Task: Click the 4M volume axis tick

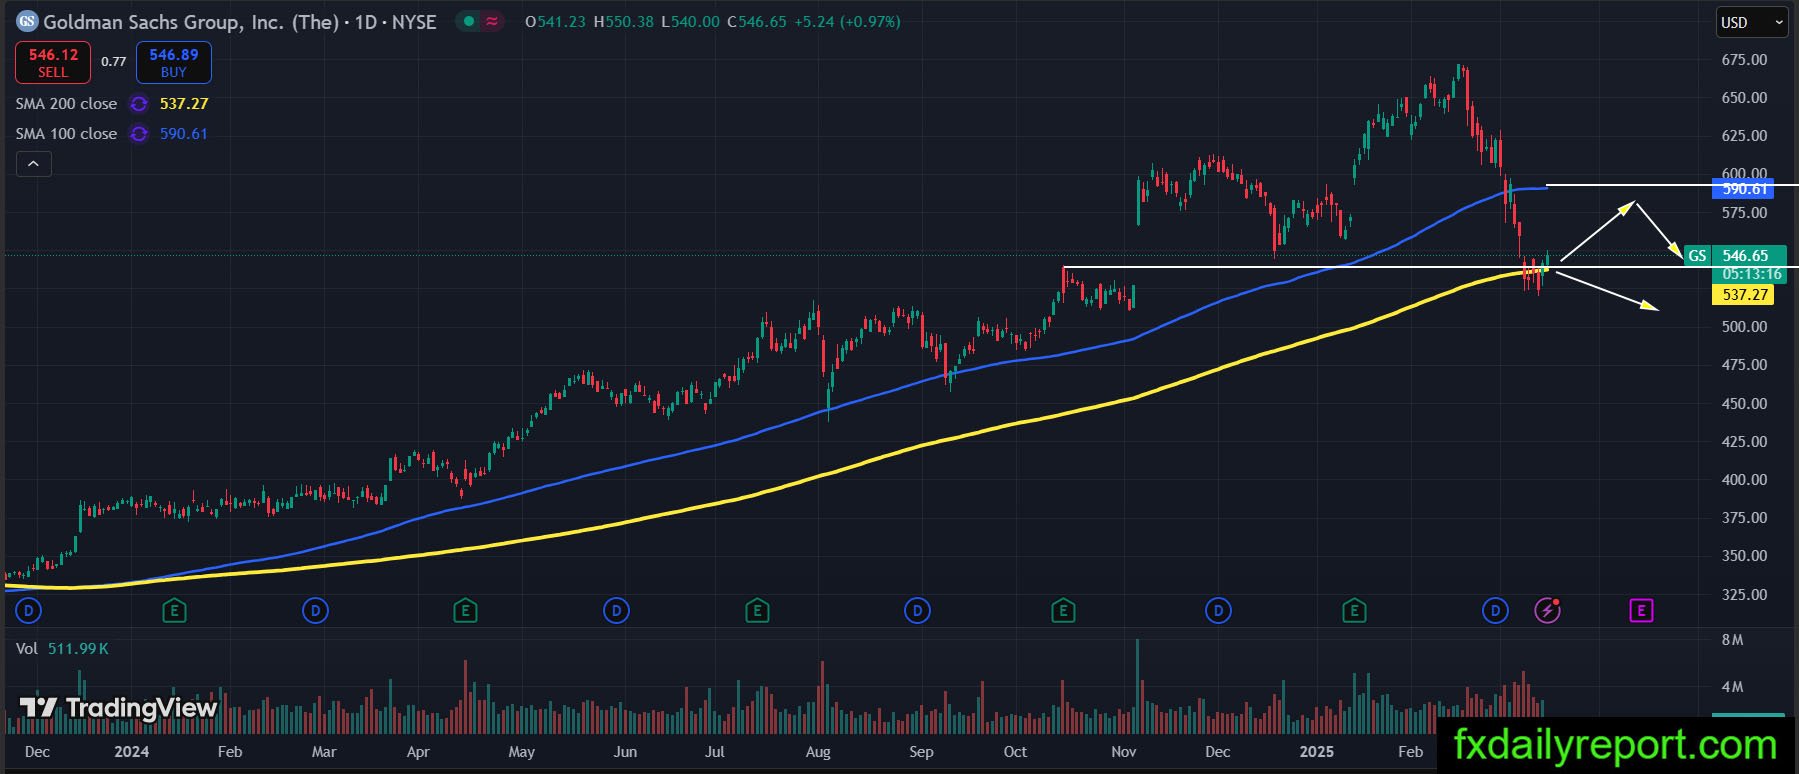Action: (1732, 687)
